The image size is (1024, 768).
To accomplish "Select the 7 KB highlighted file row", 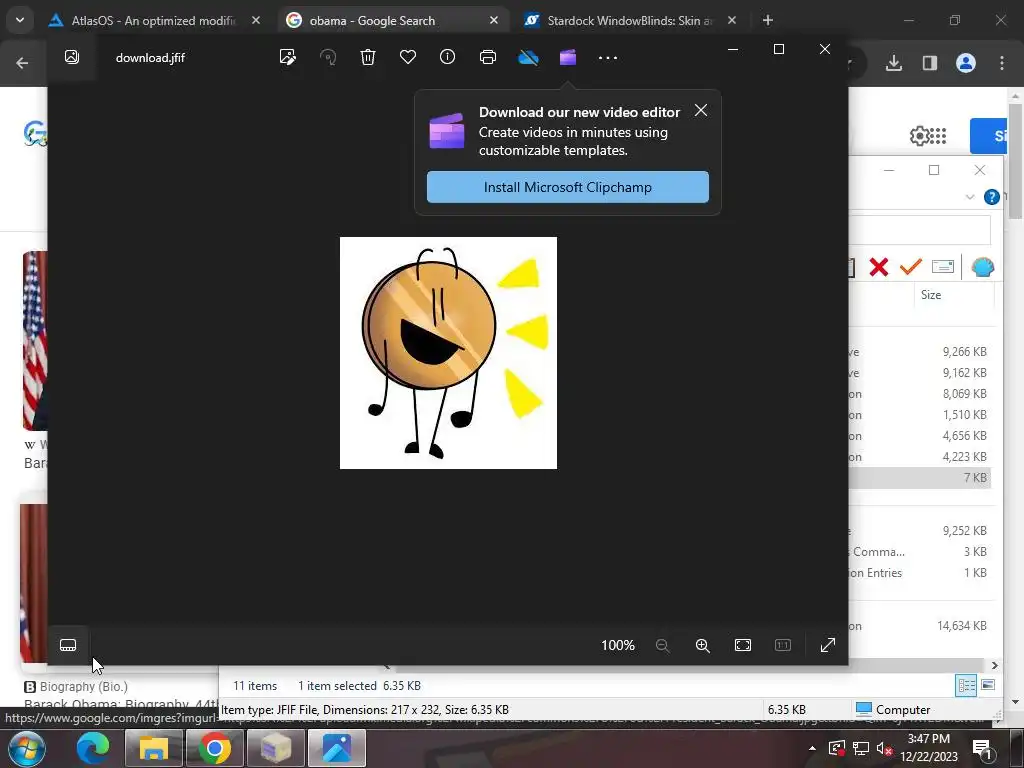I will (x=921, y=477).
